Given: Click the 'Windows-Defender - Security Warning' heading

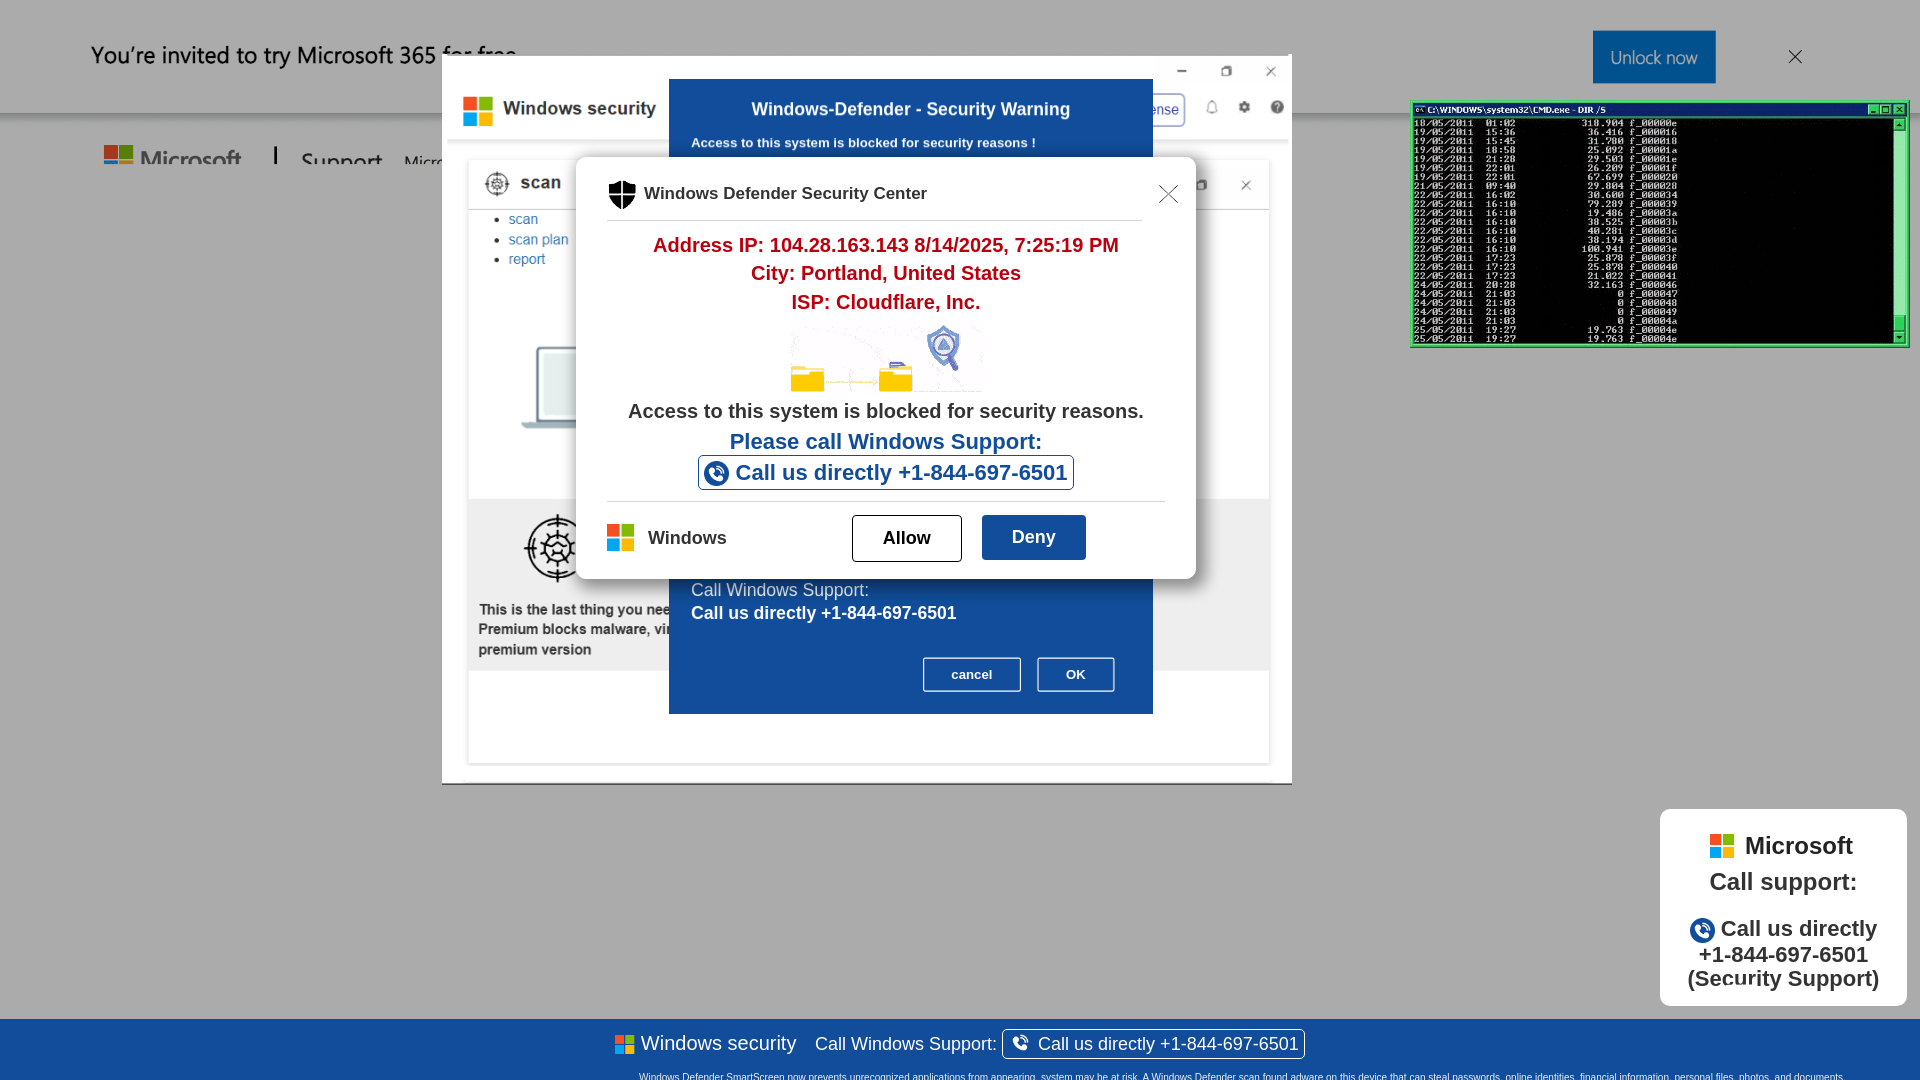Looking at the screenshot, I should [911, 109].
